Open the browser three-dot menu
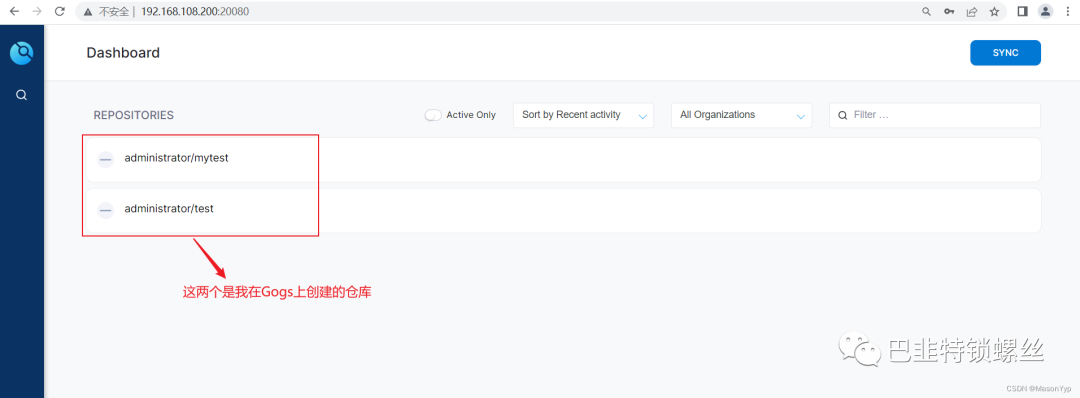This screenshot has height=398, width=1080. [x=1068, y=11]
